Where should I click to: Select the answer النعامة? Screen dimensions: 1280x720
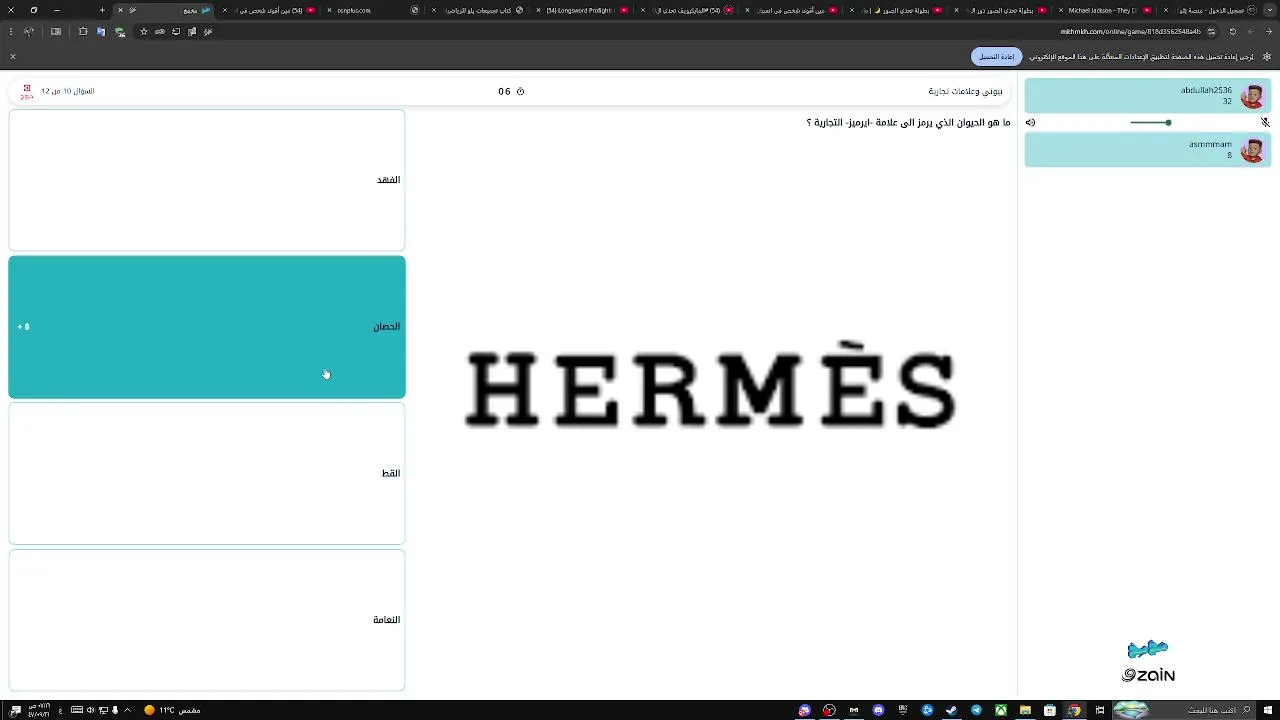coord(207,620)
